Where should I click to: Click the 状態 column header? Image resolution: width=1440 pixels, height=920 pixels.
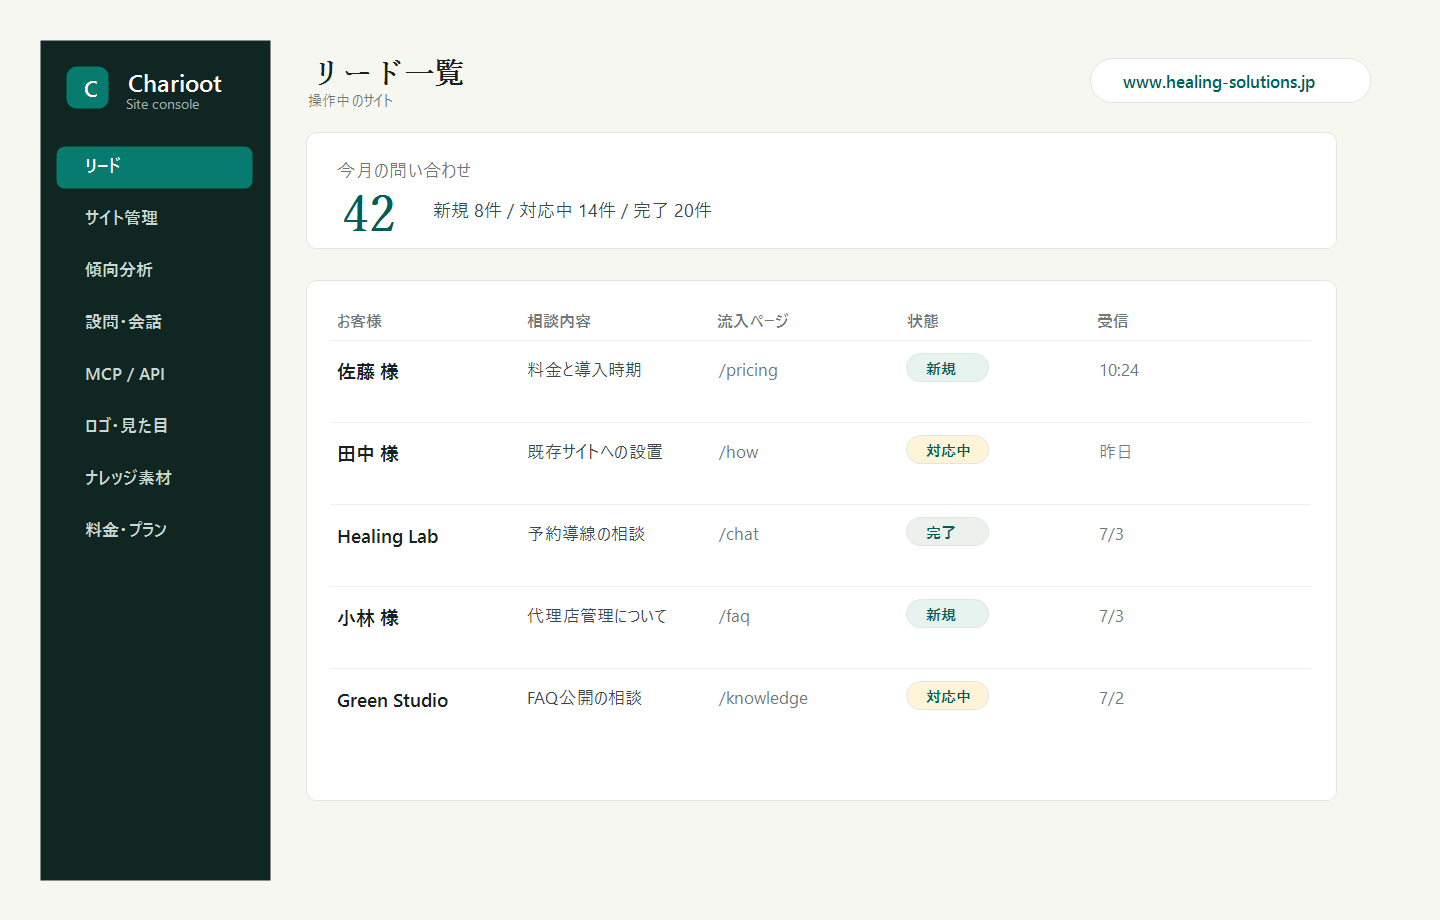point(923,321)
